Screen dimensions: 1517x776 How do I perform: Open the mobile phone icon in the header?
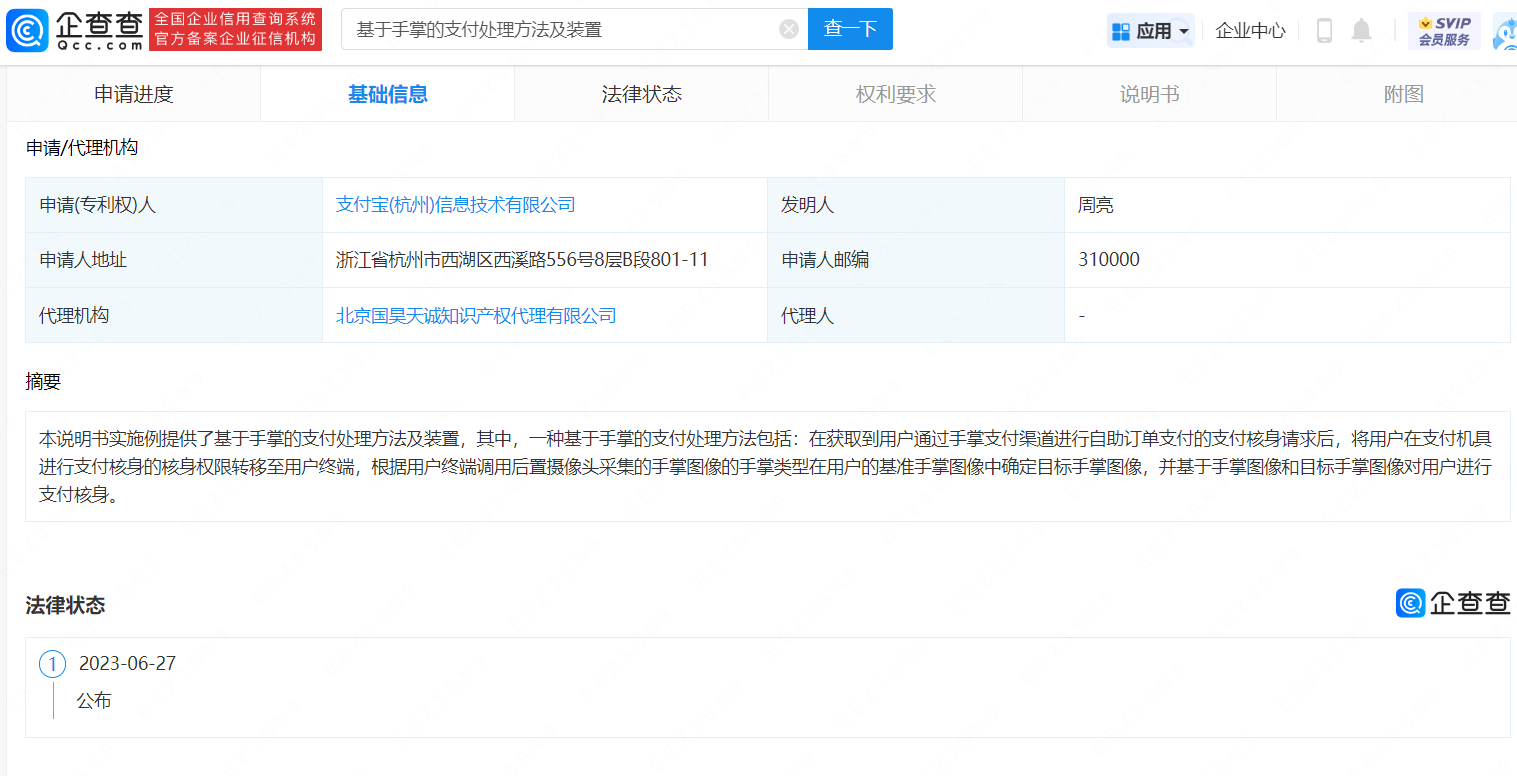pyautogui.click(x=1324, y=31)
